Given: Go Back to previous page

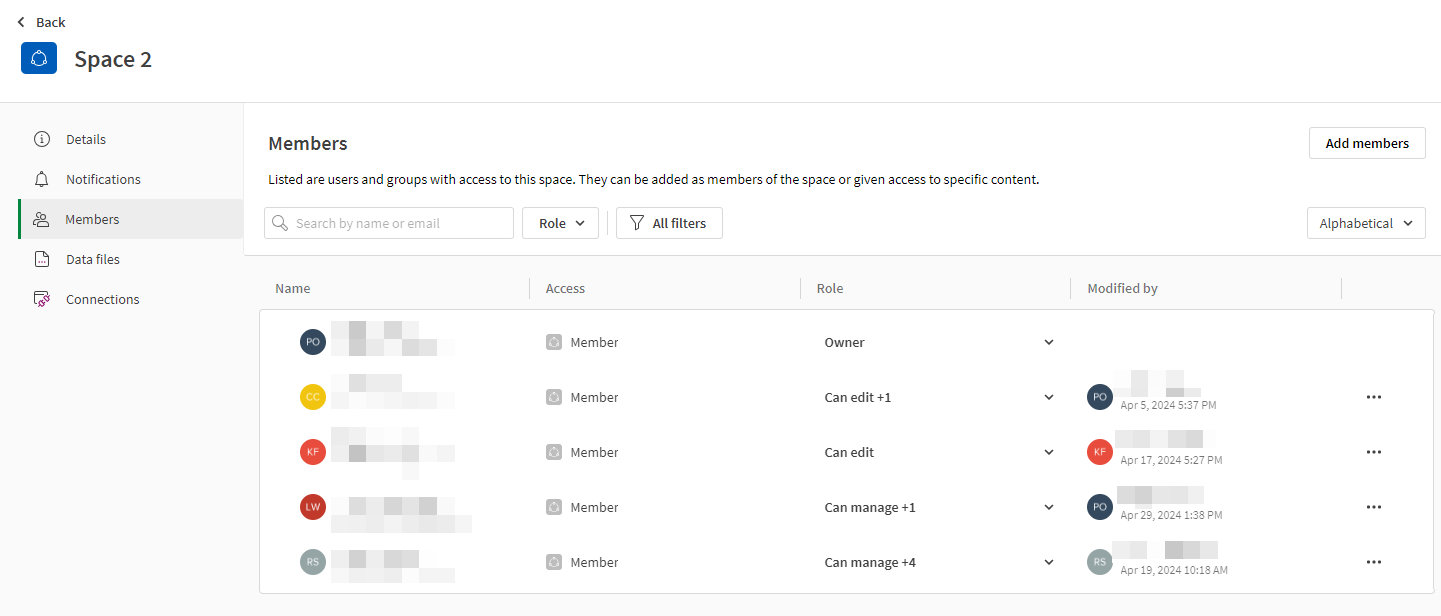Looking at the screenshot, I should (41, 22).
